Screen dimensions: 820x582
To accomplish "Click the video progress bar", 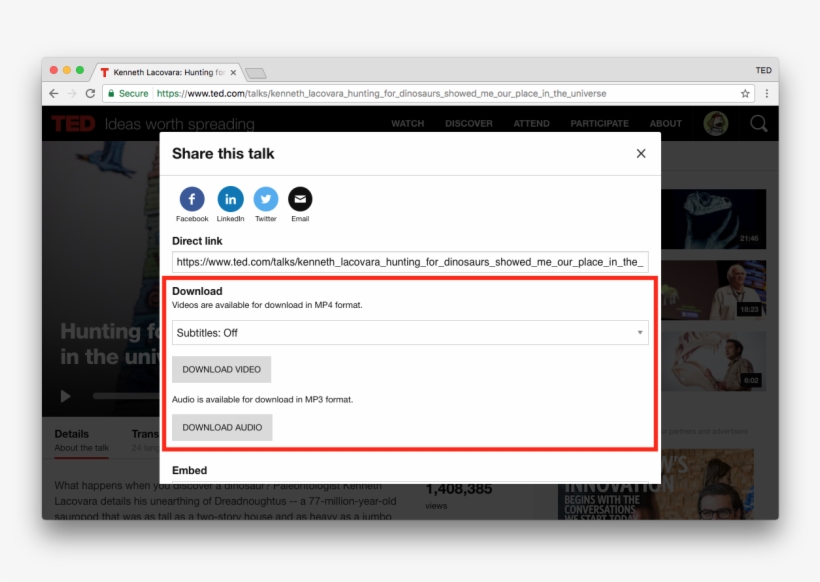I will coord(126,396).
